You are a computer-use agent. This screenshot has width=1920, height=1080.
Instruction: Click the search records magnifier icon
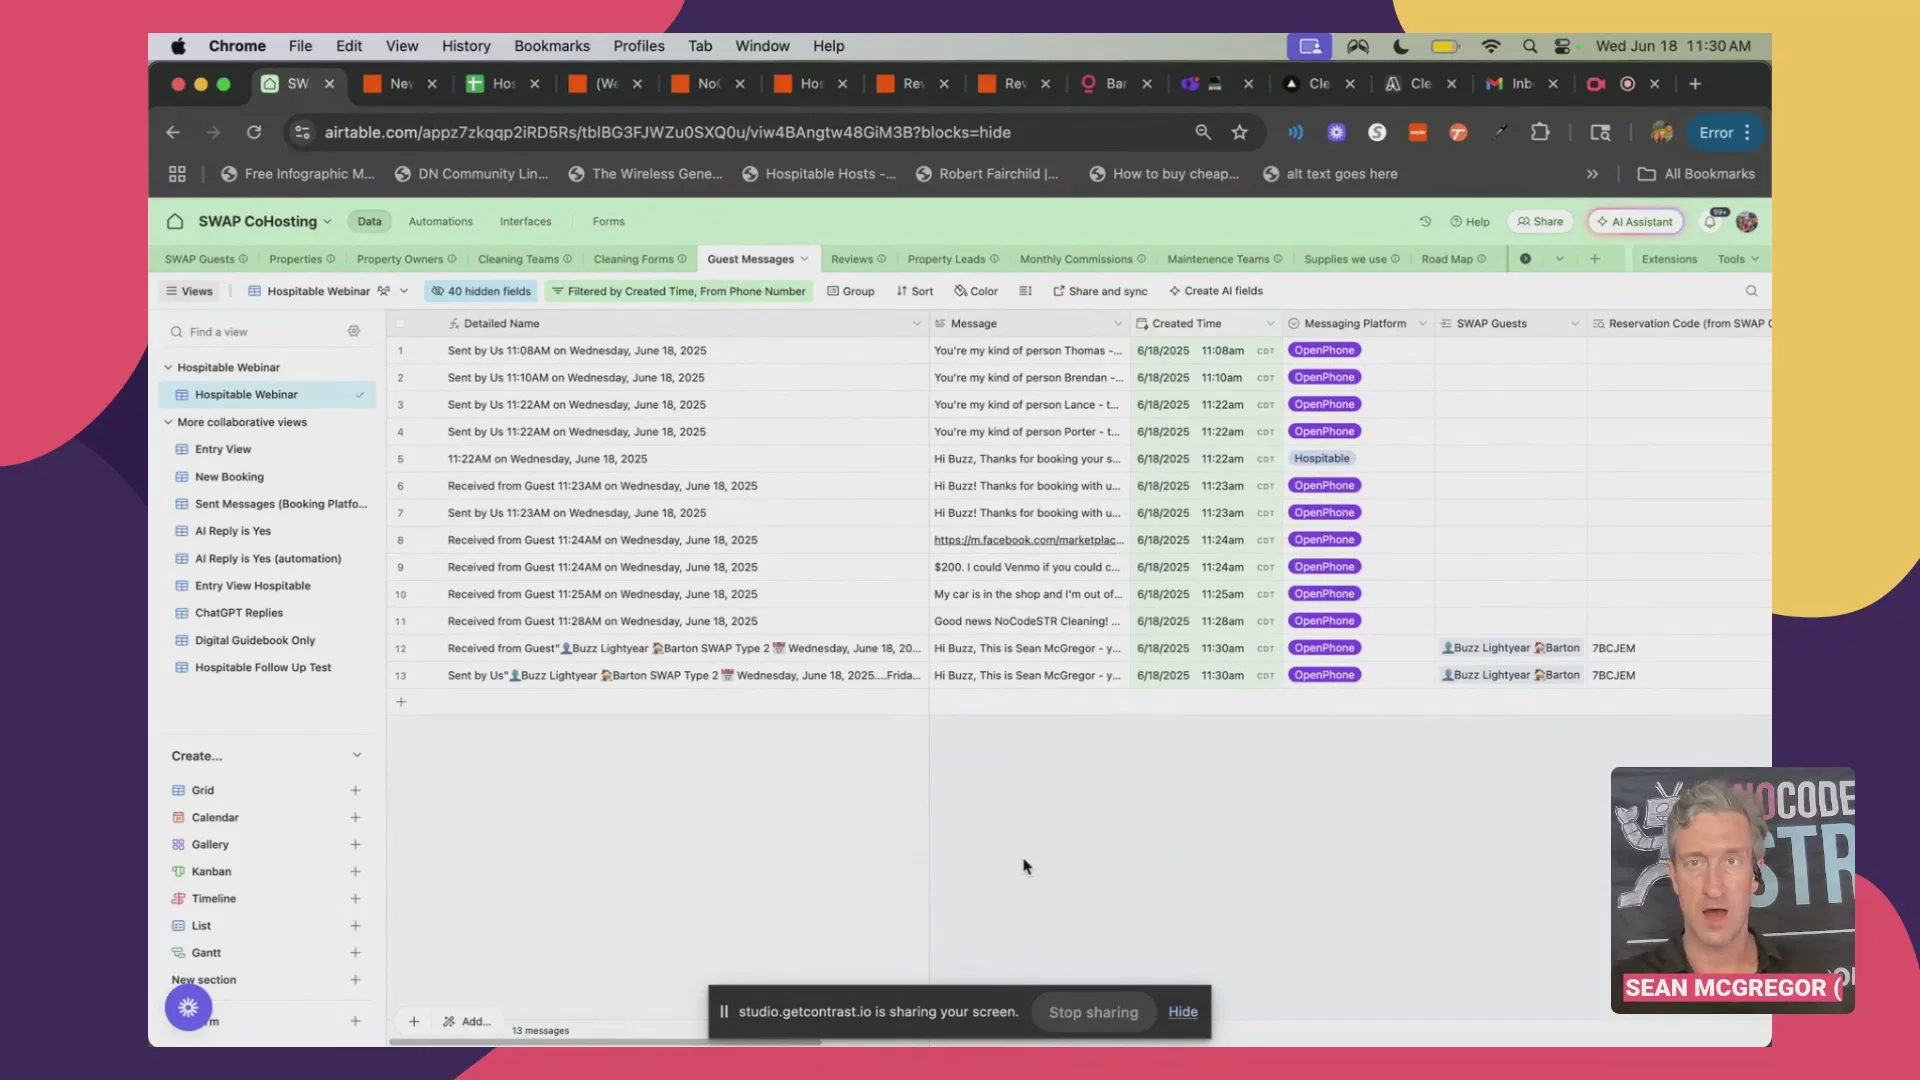coord(1751,291)
